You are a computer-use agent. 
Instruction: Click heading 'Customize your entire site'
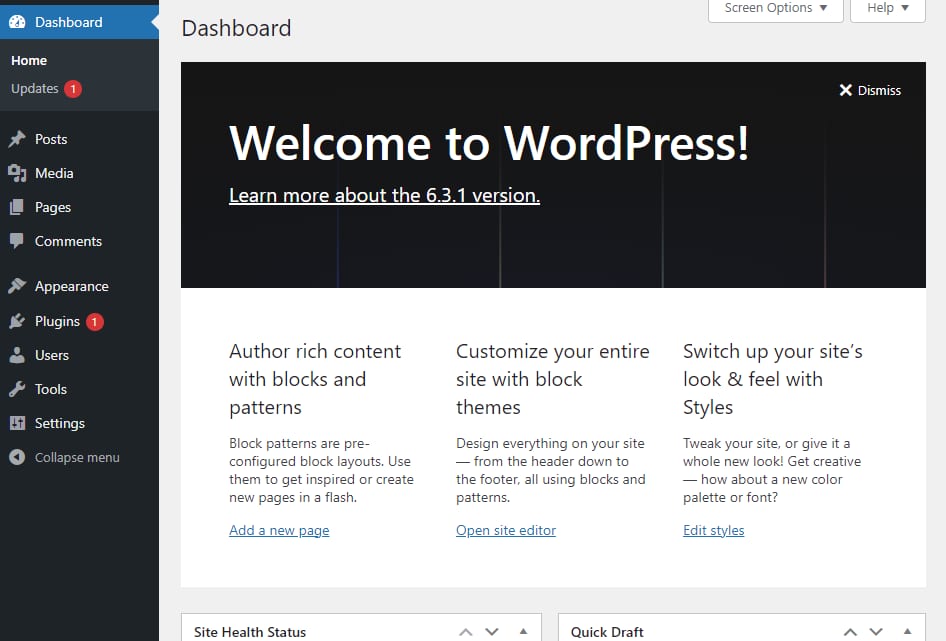(553, 379)
